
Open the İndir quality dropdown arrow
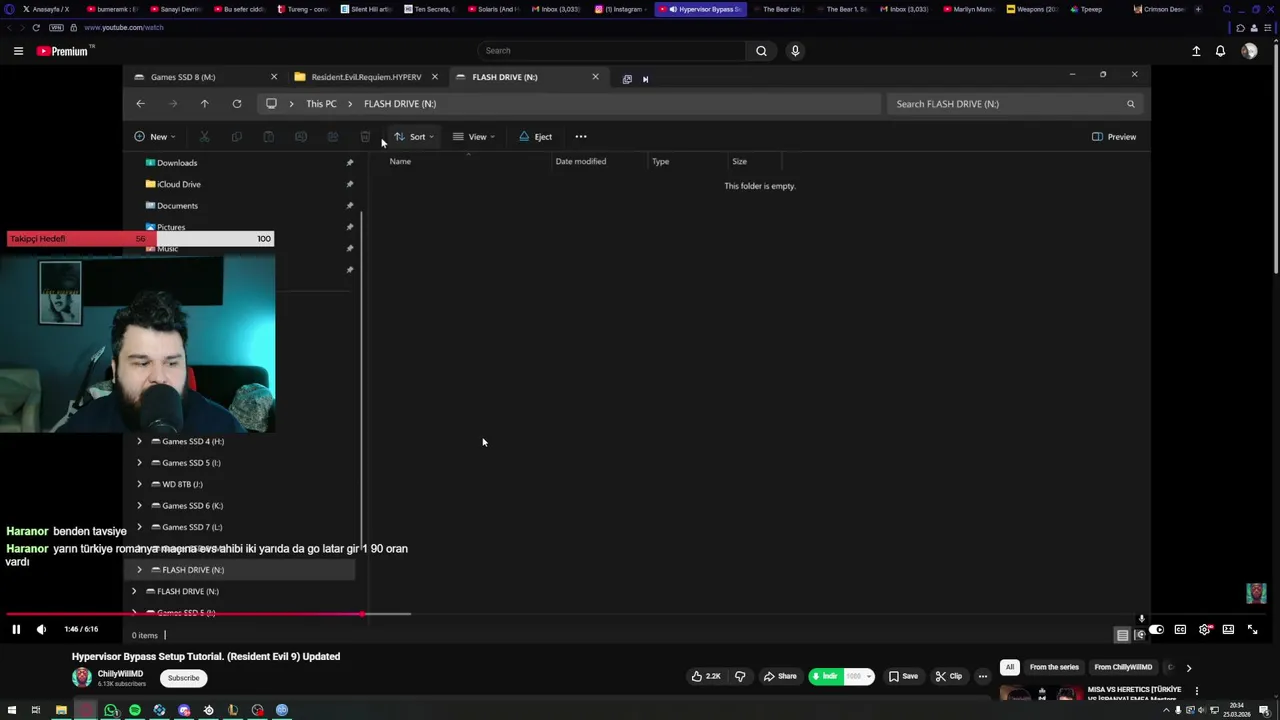(868, 677)
